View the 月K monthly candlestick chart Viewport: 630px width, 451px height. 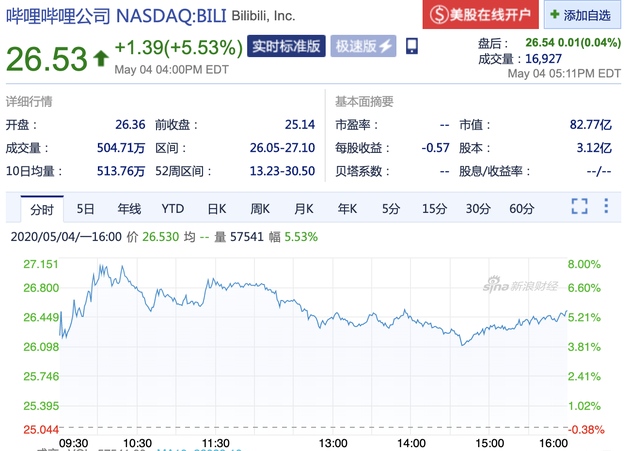(x=304, y=208)
